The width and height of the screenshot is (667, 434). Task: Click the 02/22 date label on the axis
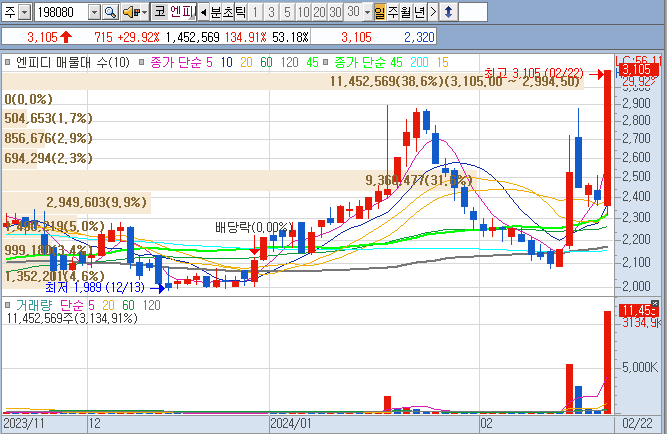tap(637, 423)
